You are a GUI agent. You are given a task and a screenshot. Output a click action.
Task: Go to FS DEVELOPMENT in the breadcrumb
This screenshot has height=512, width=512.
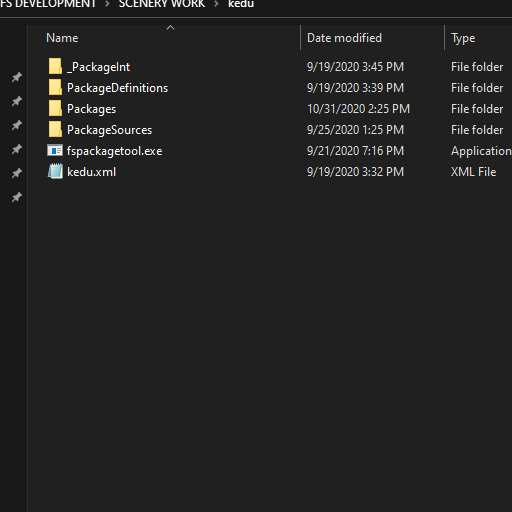click(48, 4)
